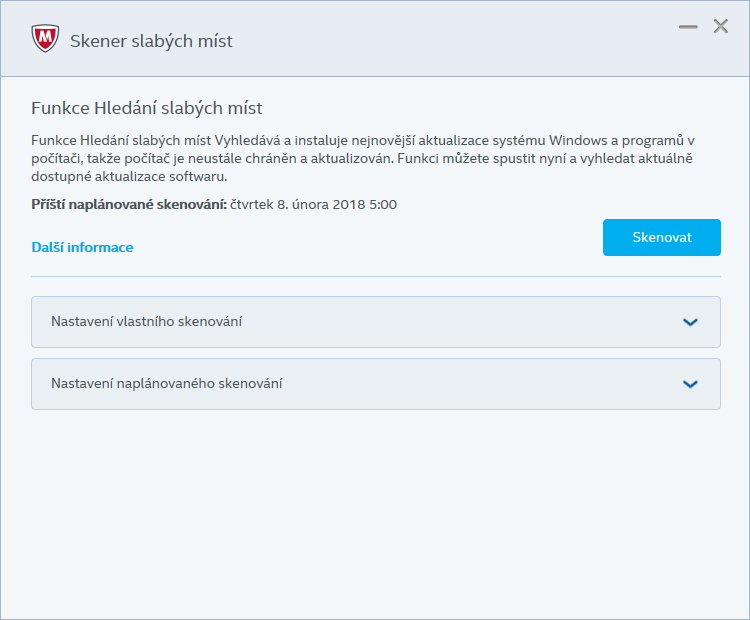This screenshot has height=620, width=750.
Task: Click the Skener slabých míst window title
Action: tap(151, 41)
